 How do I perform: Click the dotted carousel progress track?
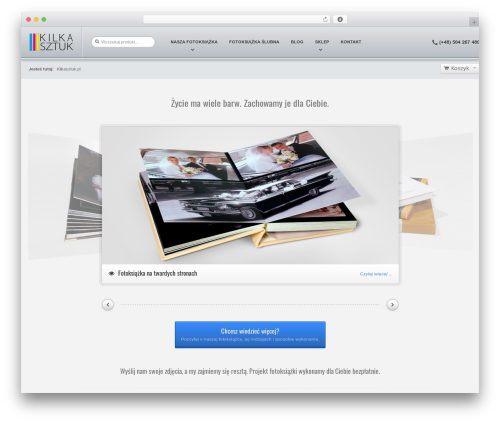[x=250, y=305]
